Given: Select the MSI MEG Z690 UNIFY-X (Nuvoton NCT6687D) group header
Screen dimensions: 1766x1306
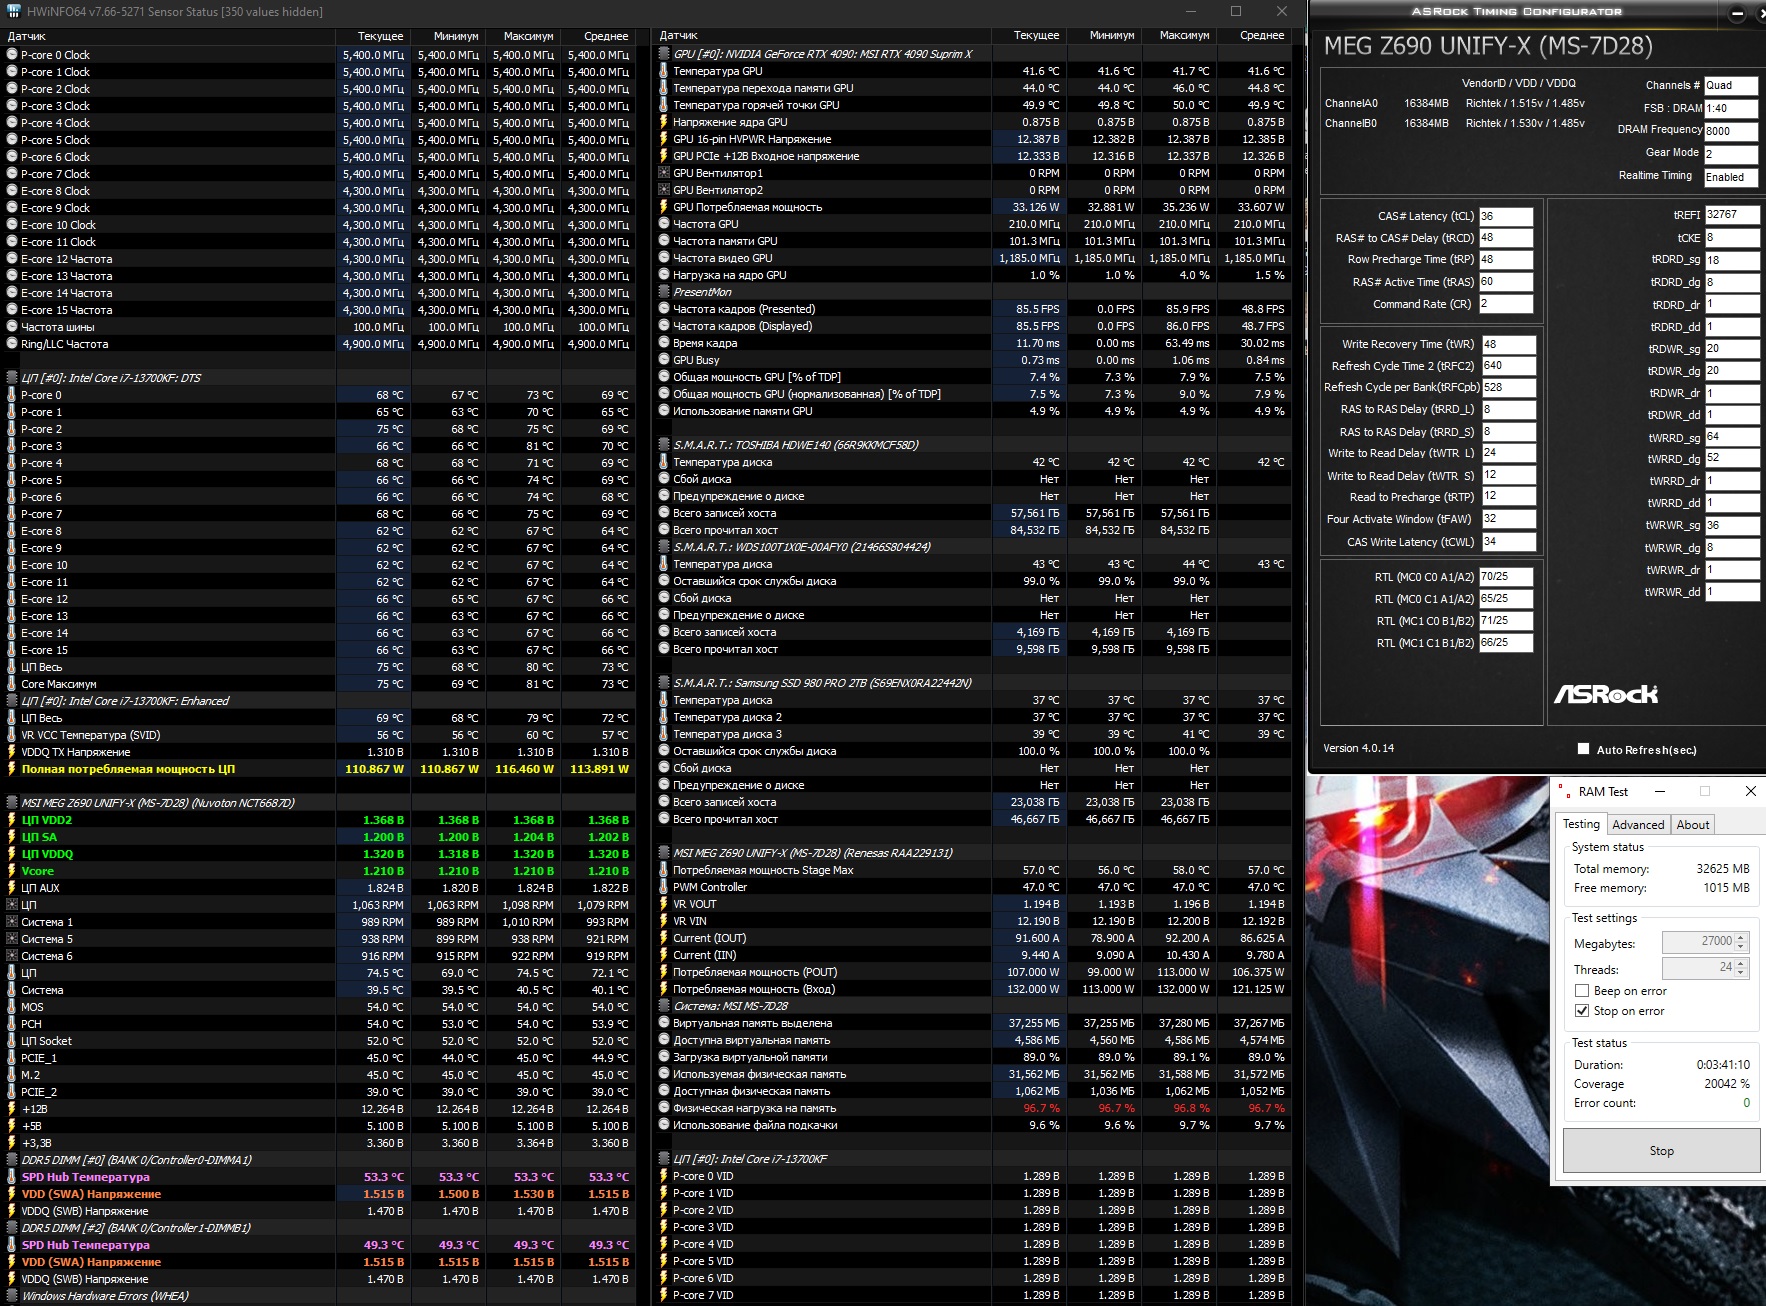Looking at the screenshot, I should pyautogui.click(x=158, y=803).
